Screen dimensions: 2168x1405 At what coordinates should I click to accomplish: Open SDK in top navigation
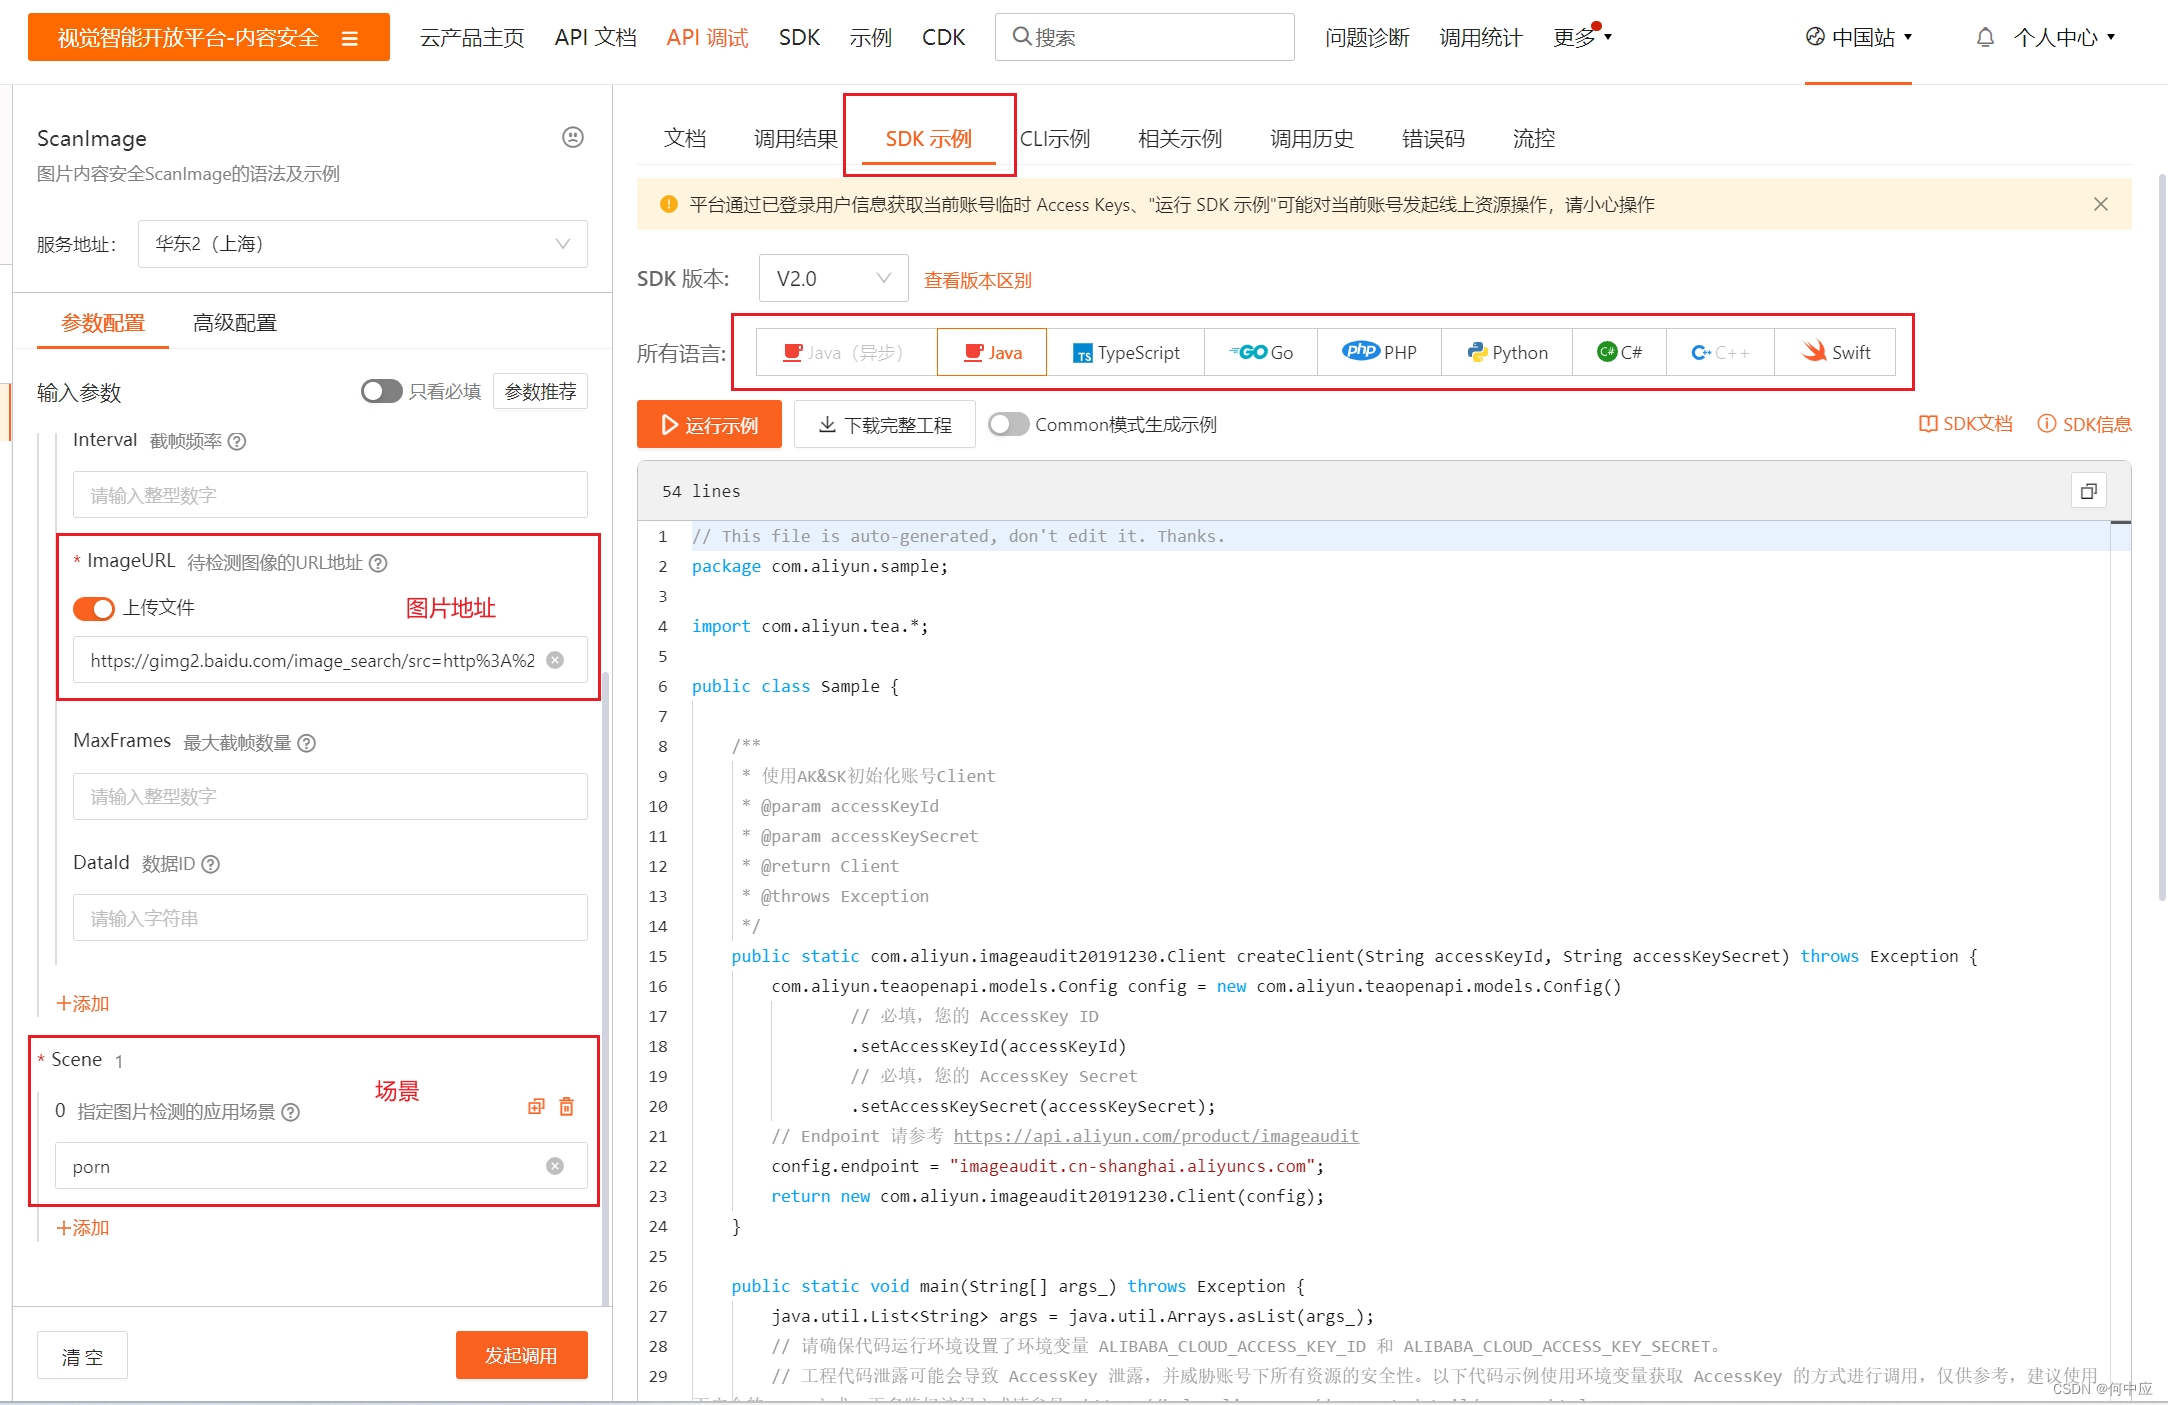tap(799, 37)
